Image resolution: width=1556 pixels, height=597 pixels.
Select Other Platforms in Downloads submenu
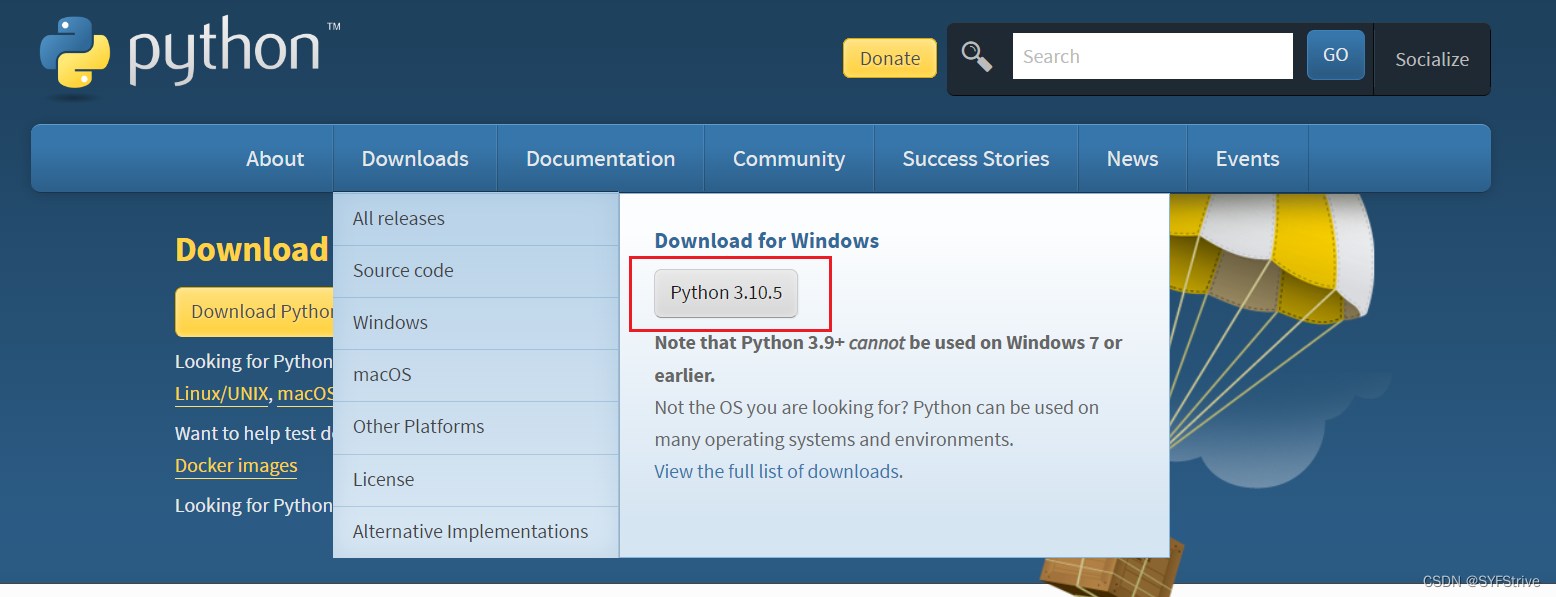click(x=476, y=427)
